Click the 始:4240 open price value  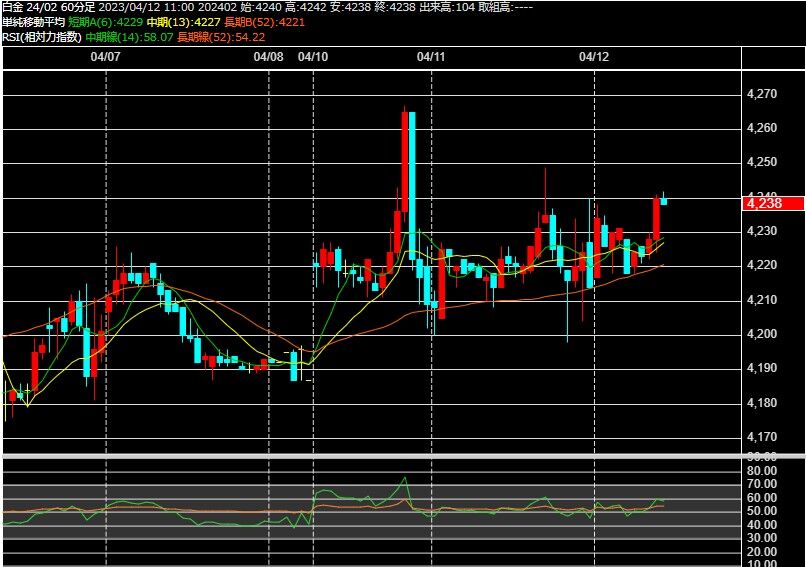(262, 7)
